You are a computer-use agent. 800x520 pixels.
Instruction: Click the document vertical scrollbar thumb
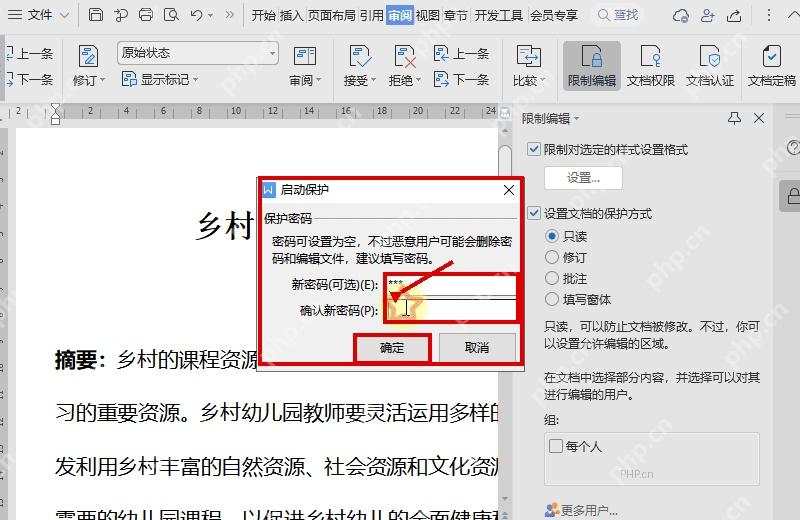pos(505,161)
